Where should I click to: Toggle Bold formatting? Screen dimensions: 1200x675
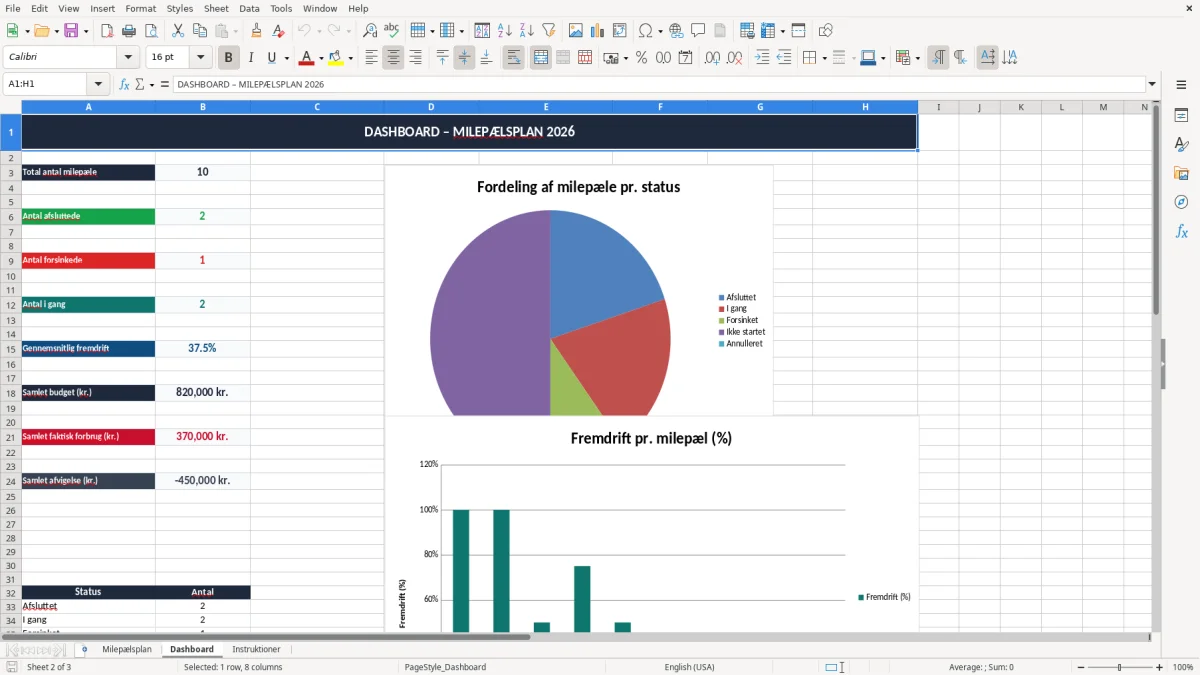click(x=229, y=58)
